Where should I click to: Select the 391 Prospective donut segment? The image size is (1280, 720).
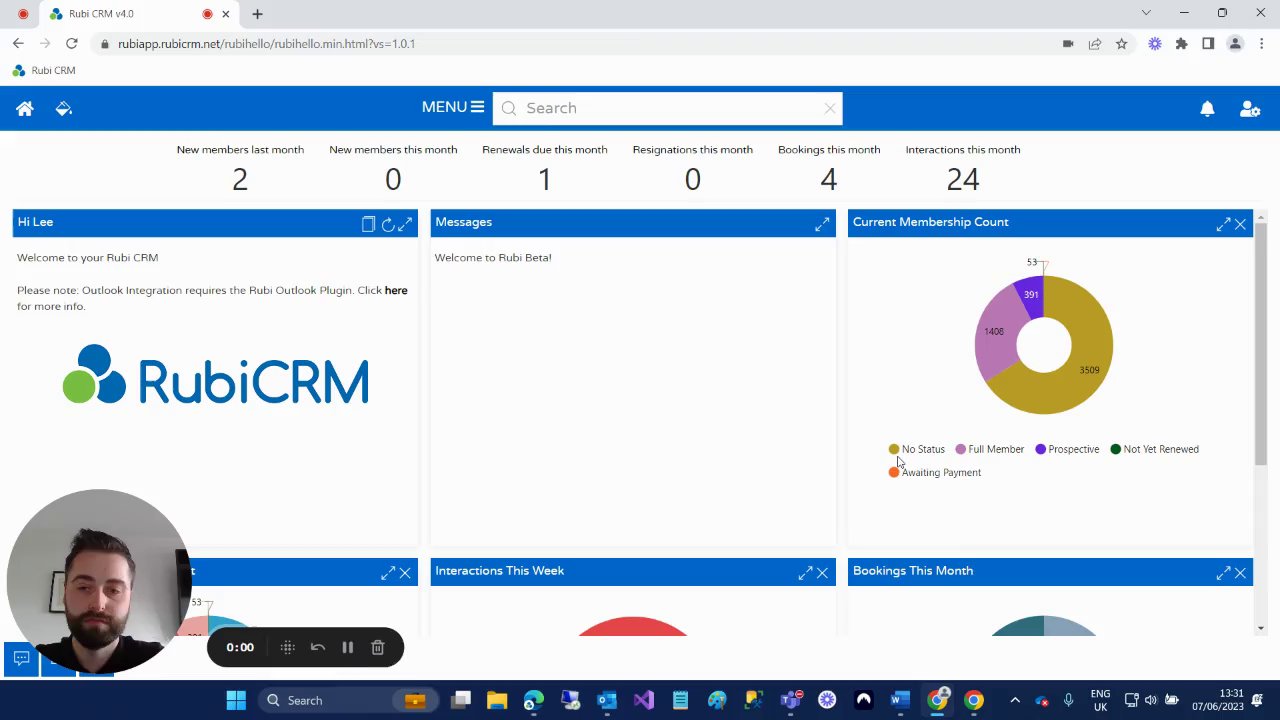[1031, 294]
